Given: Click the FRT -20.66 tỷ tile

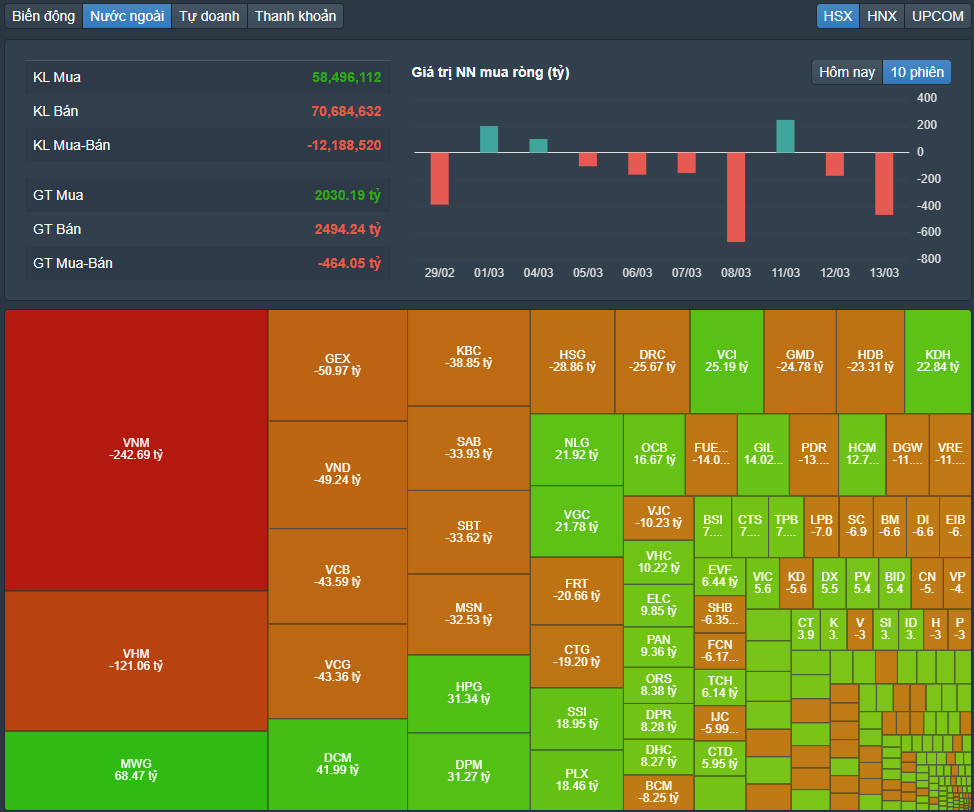Looking at the screenshot, I should tap(576, 591).
